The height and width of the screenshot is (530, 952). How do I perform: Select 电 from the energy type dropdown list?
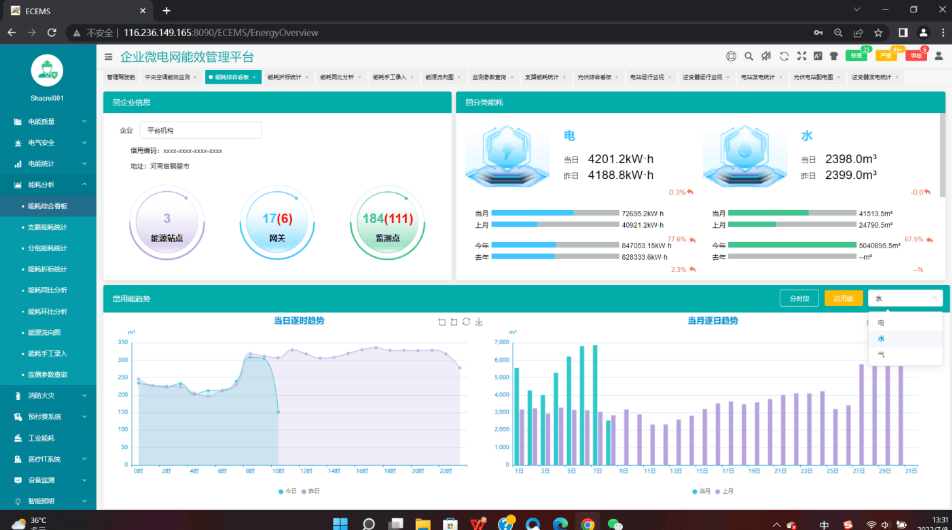[x=881, y=323]
